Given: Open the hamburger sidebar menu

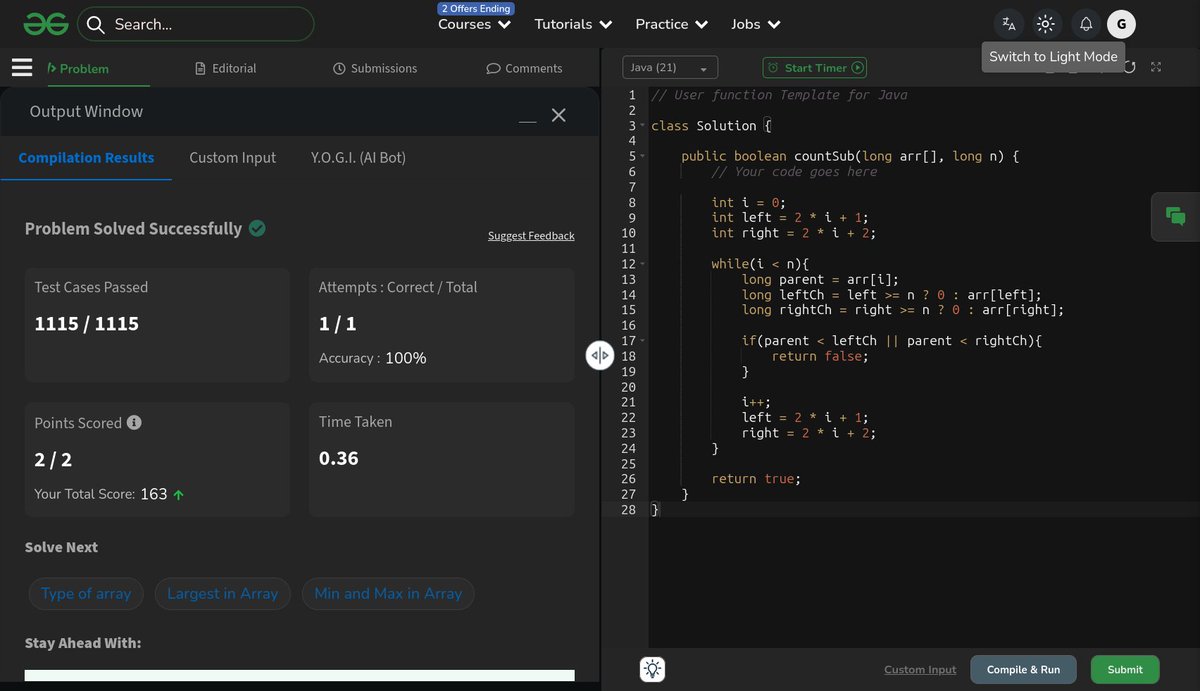Looking at the screenshot, I should (22, 67).
